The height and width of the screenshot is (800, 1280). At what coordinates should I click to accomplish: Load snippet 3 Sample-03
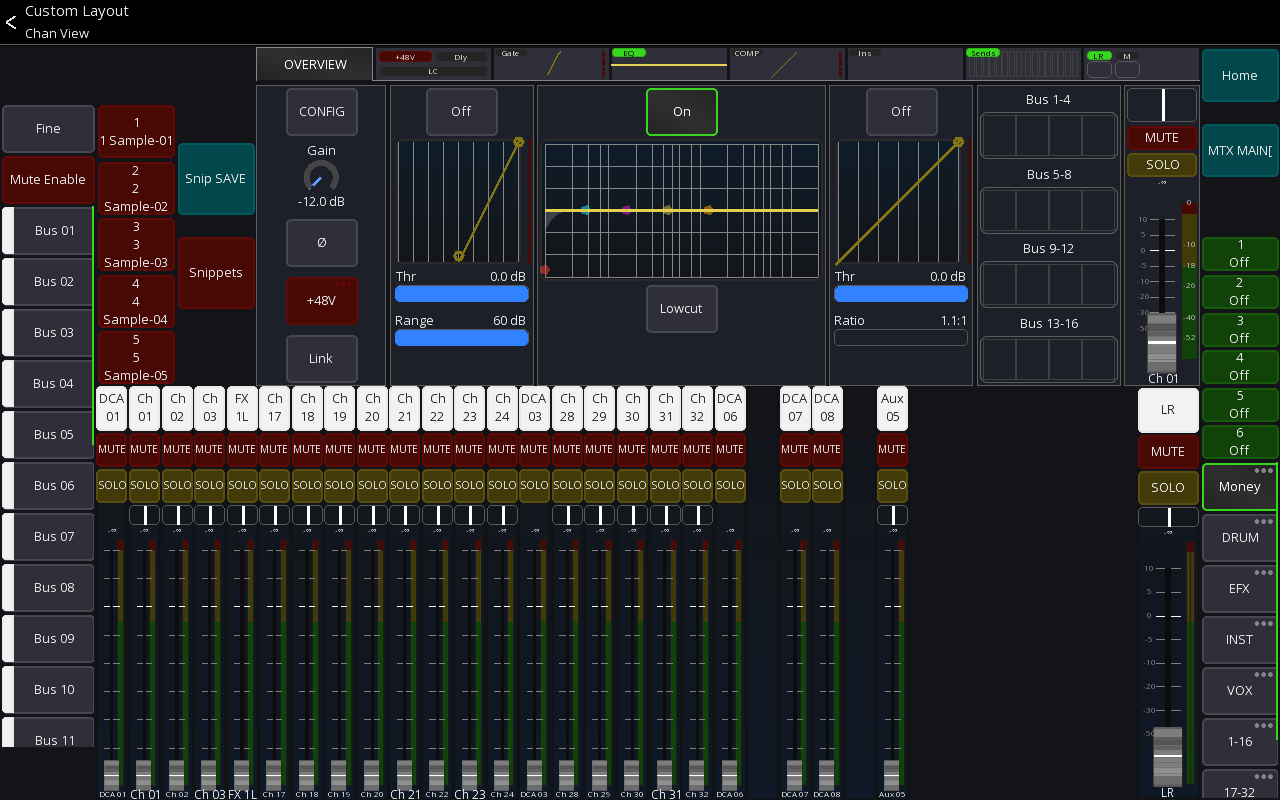coord(136,244)
